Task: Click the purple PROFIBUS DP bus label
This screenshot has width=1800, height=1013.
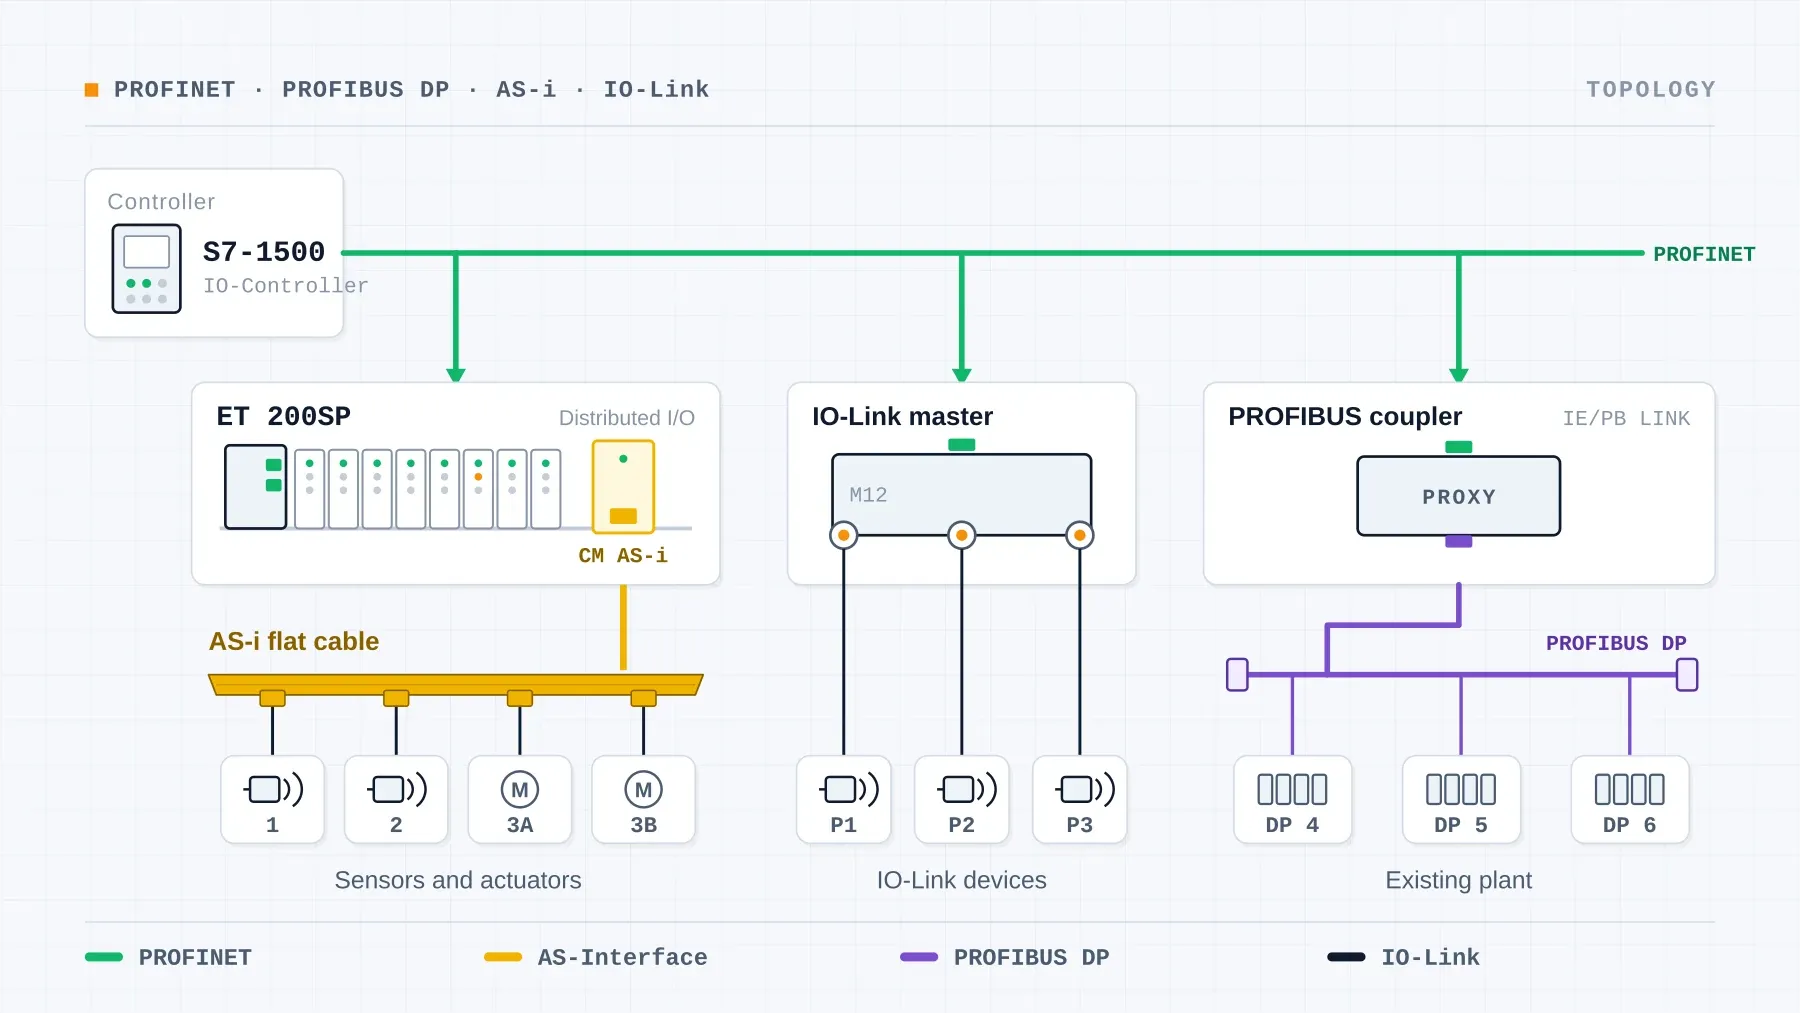Action: click(1616, 643)
